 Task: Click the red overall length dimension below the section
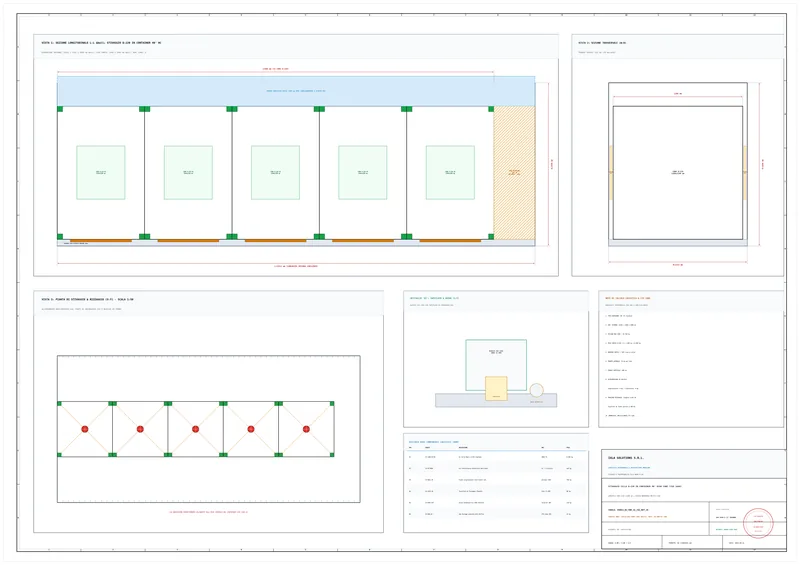point(296,266)
